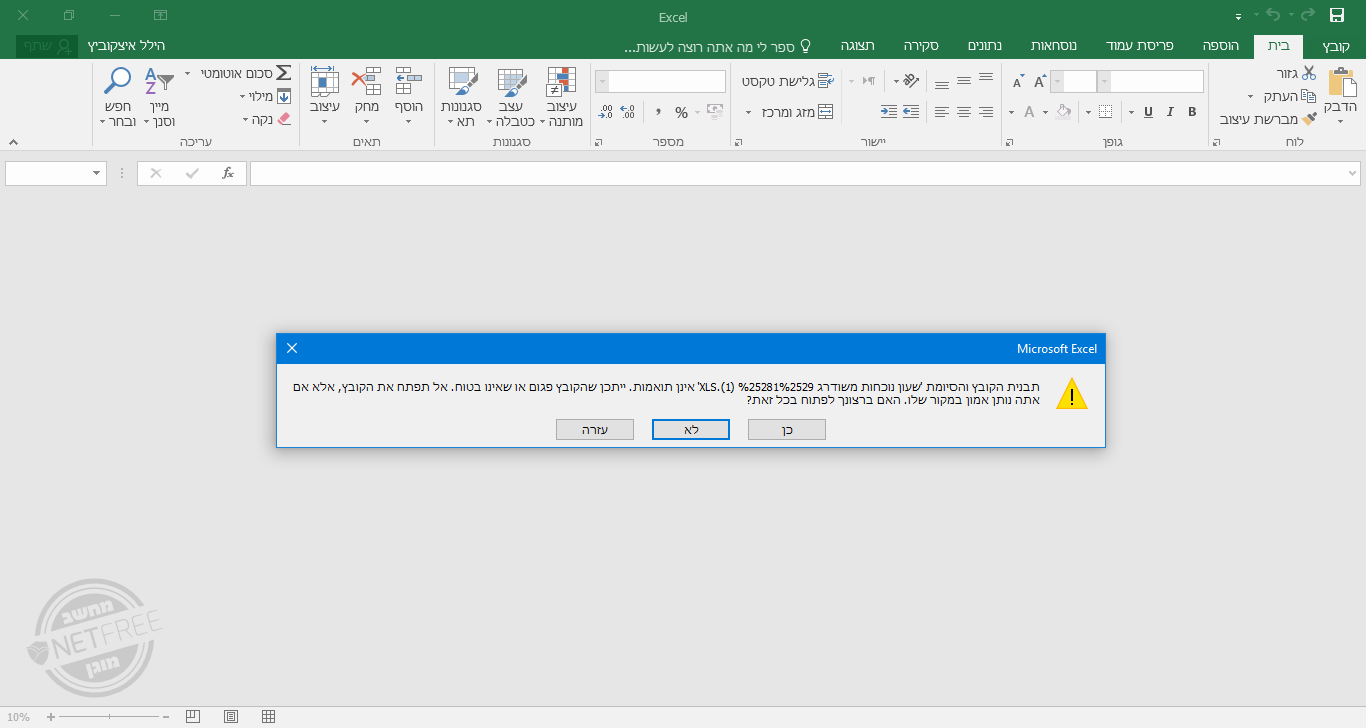This screenshot has width=1366, height=728.
Task: Open the Data (נתונים) tab
Action: pos(984,46)
